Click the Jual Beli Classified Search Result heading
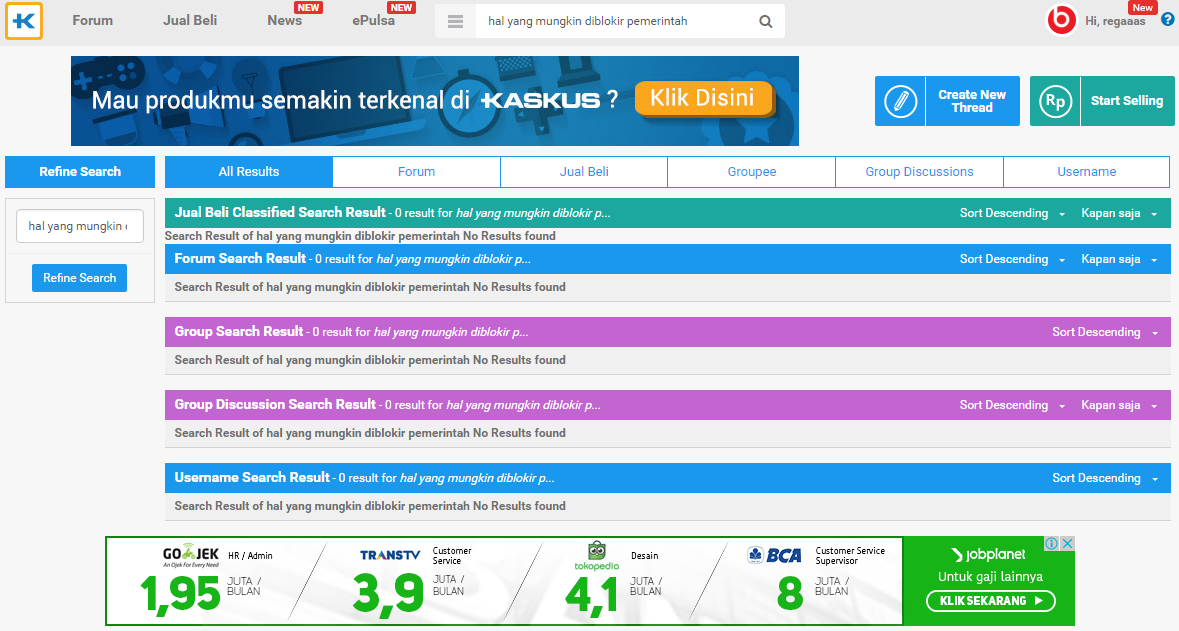 280,212
